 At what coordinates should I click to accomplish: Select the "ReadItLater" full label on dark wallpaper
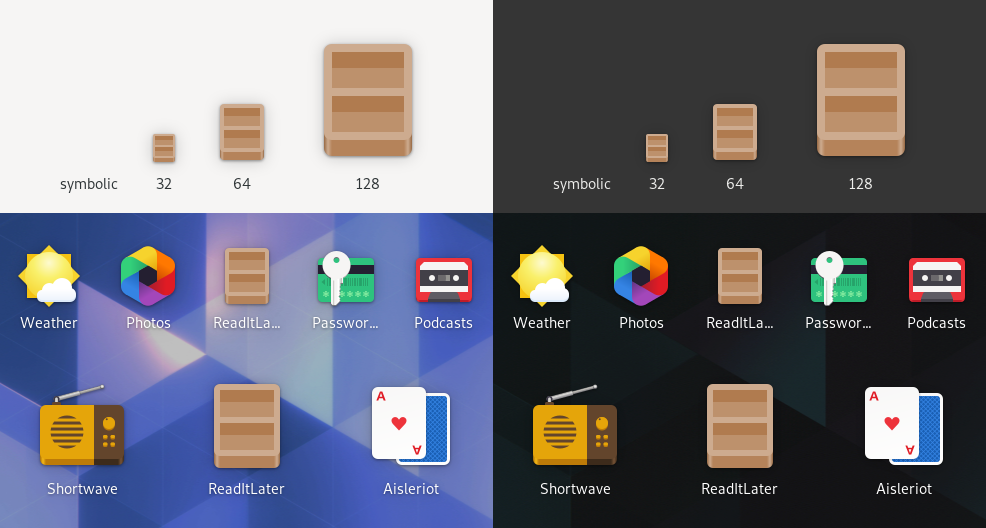click(x=740, y=489)
